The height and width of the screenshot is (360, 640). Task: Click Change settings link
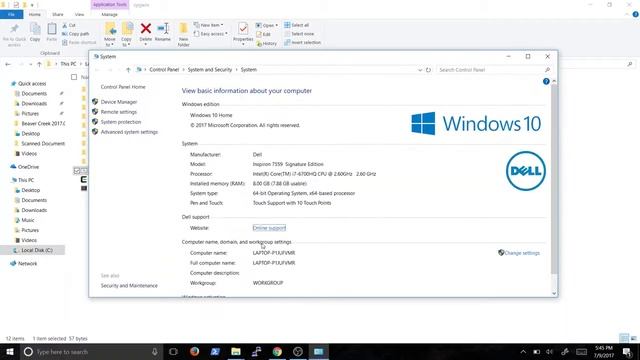pyautogui.click(x=522, y=253)
